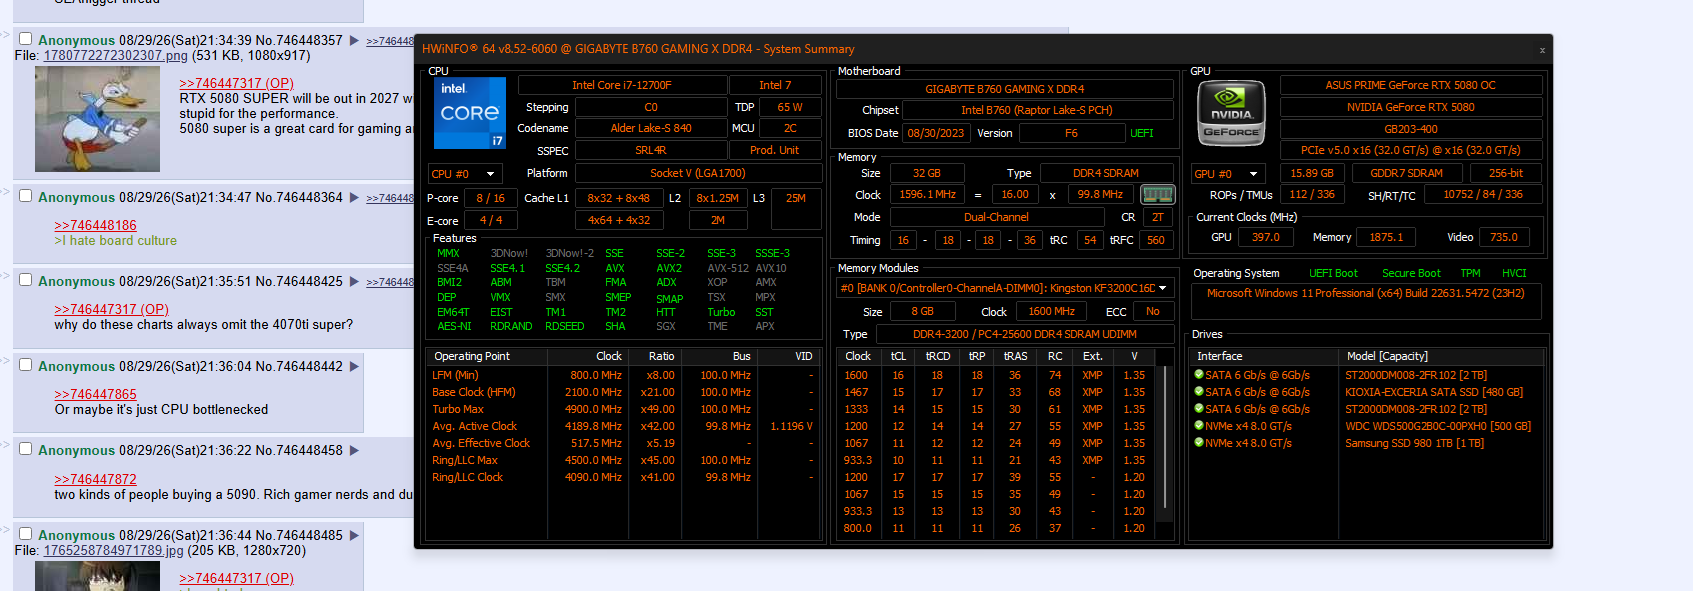
Task: Click the NVIDIA GeForce logo
Action: (x=1231, y=114)
